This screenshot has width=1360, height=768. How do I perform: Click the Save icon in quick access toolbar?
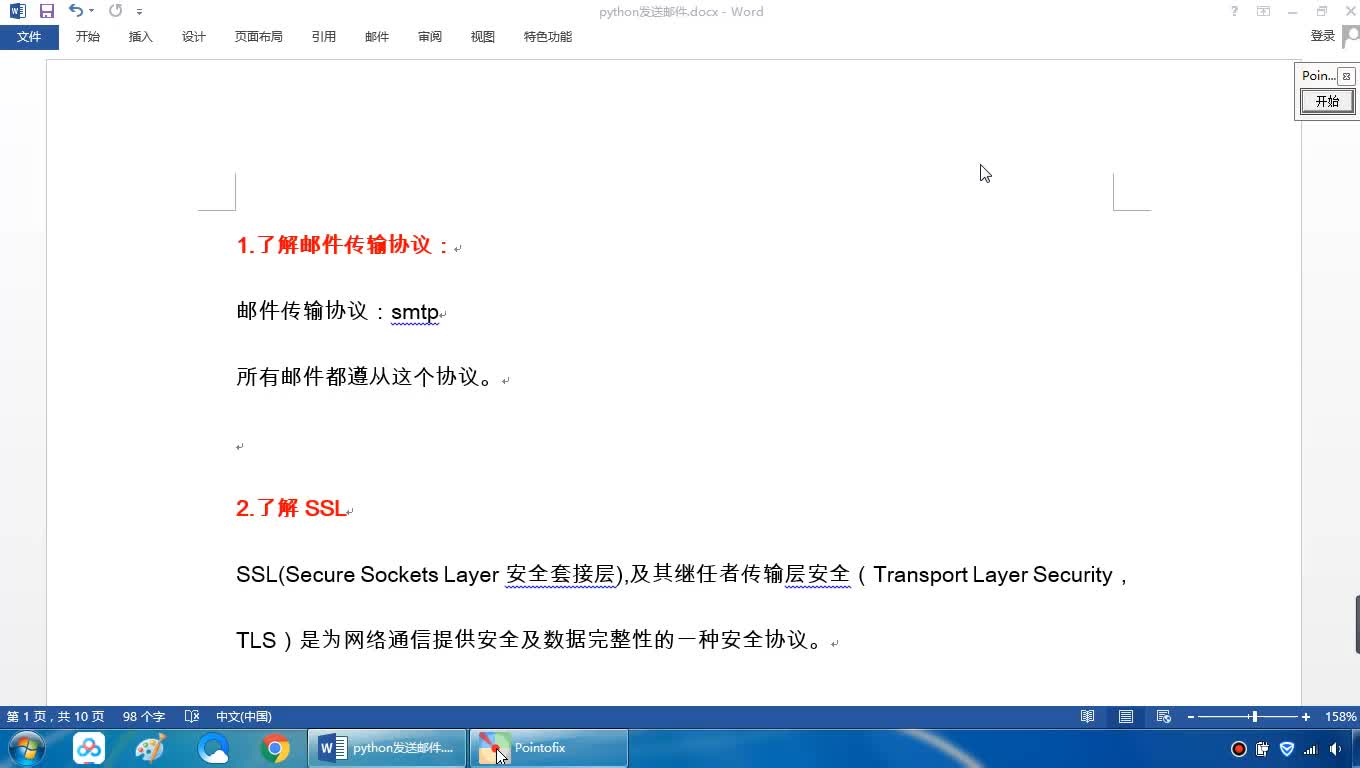(47, 11)
